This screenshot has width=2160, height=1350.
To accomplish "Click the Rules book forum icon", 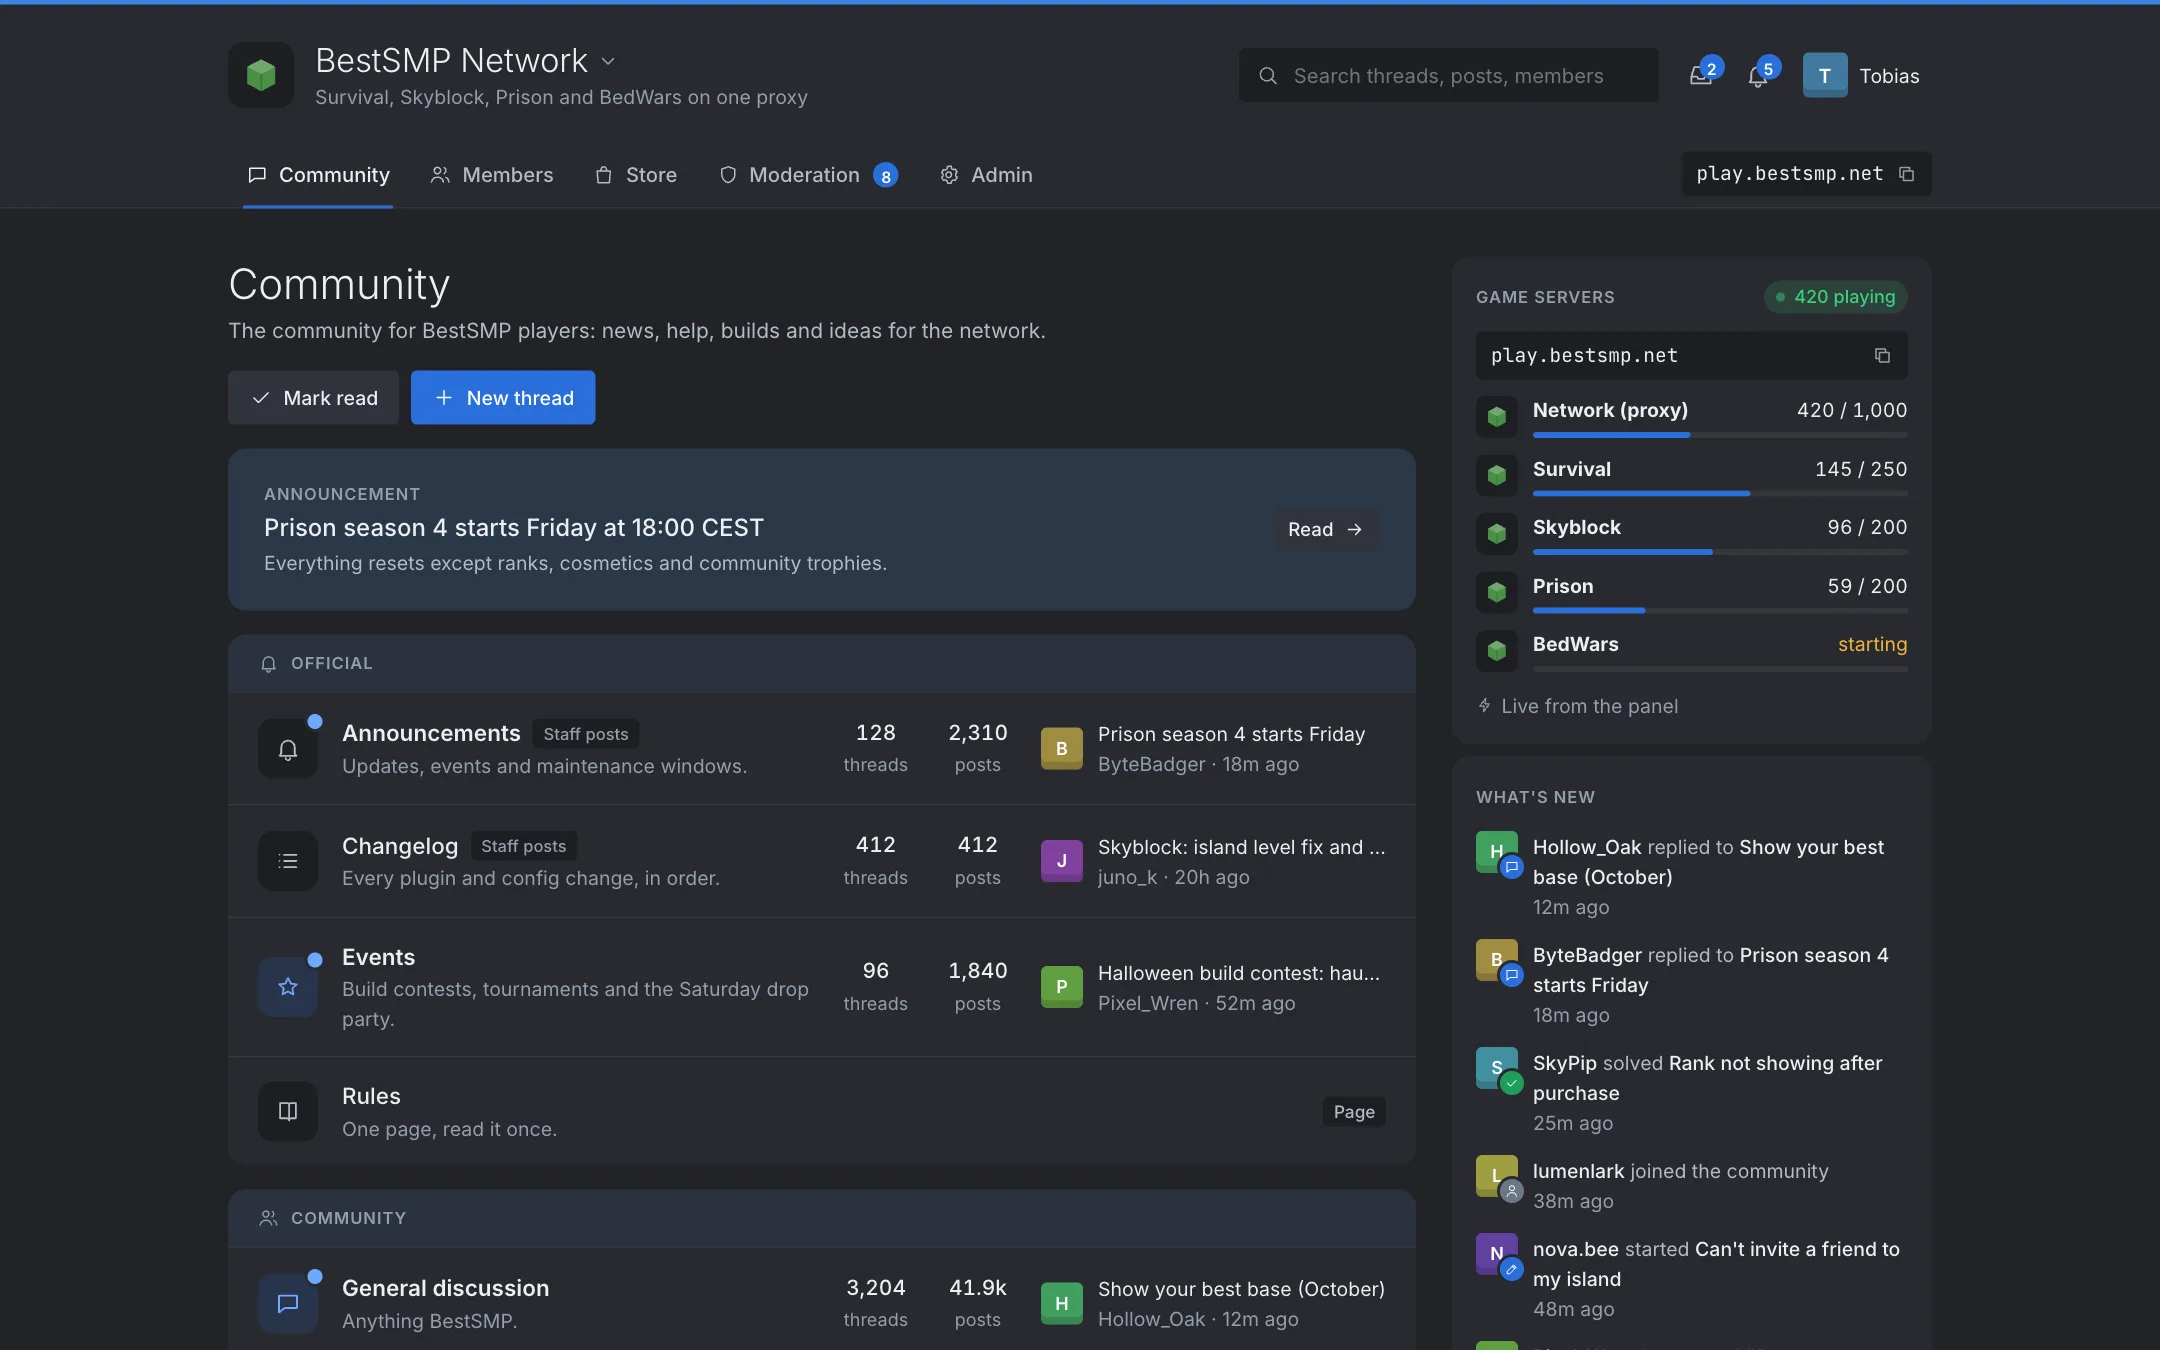I will point(288,1111).
